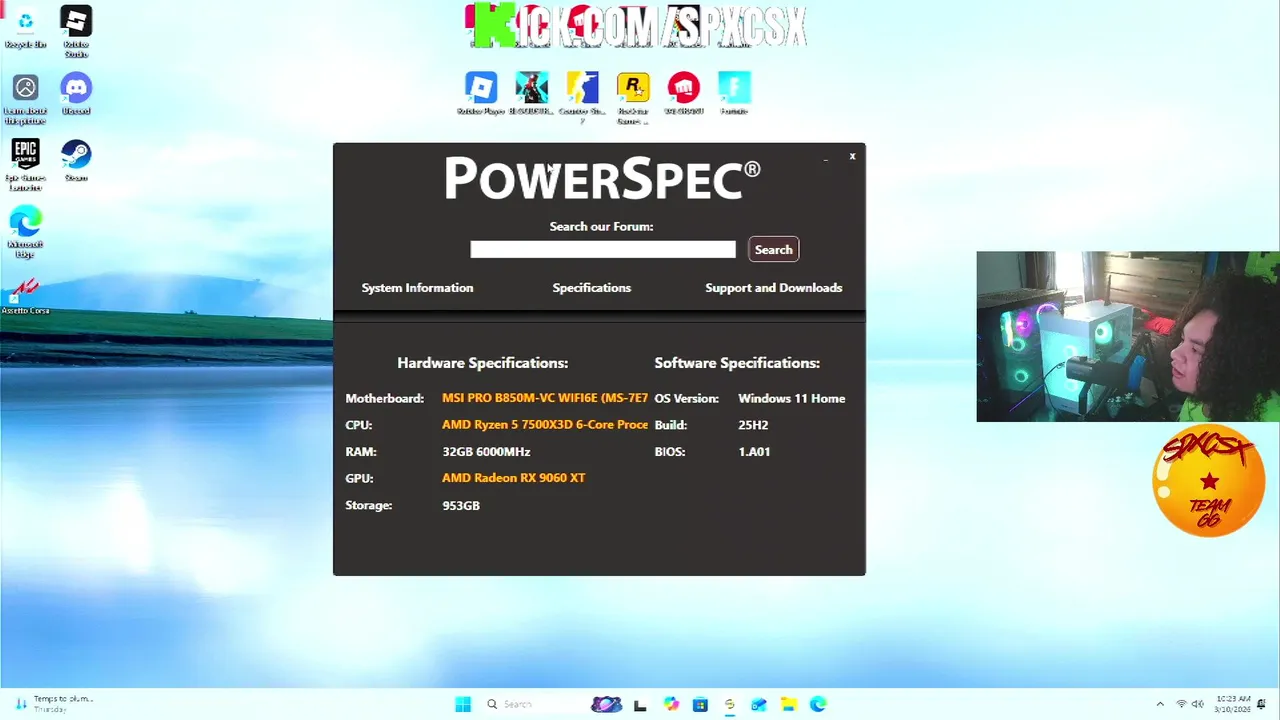
Task: Open the Counter-Strike 2 desktop icon
Action: [582, 95]
